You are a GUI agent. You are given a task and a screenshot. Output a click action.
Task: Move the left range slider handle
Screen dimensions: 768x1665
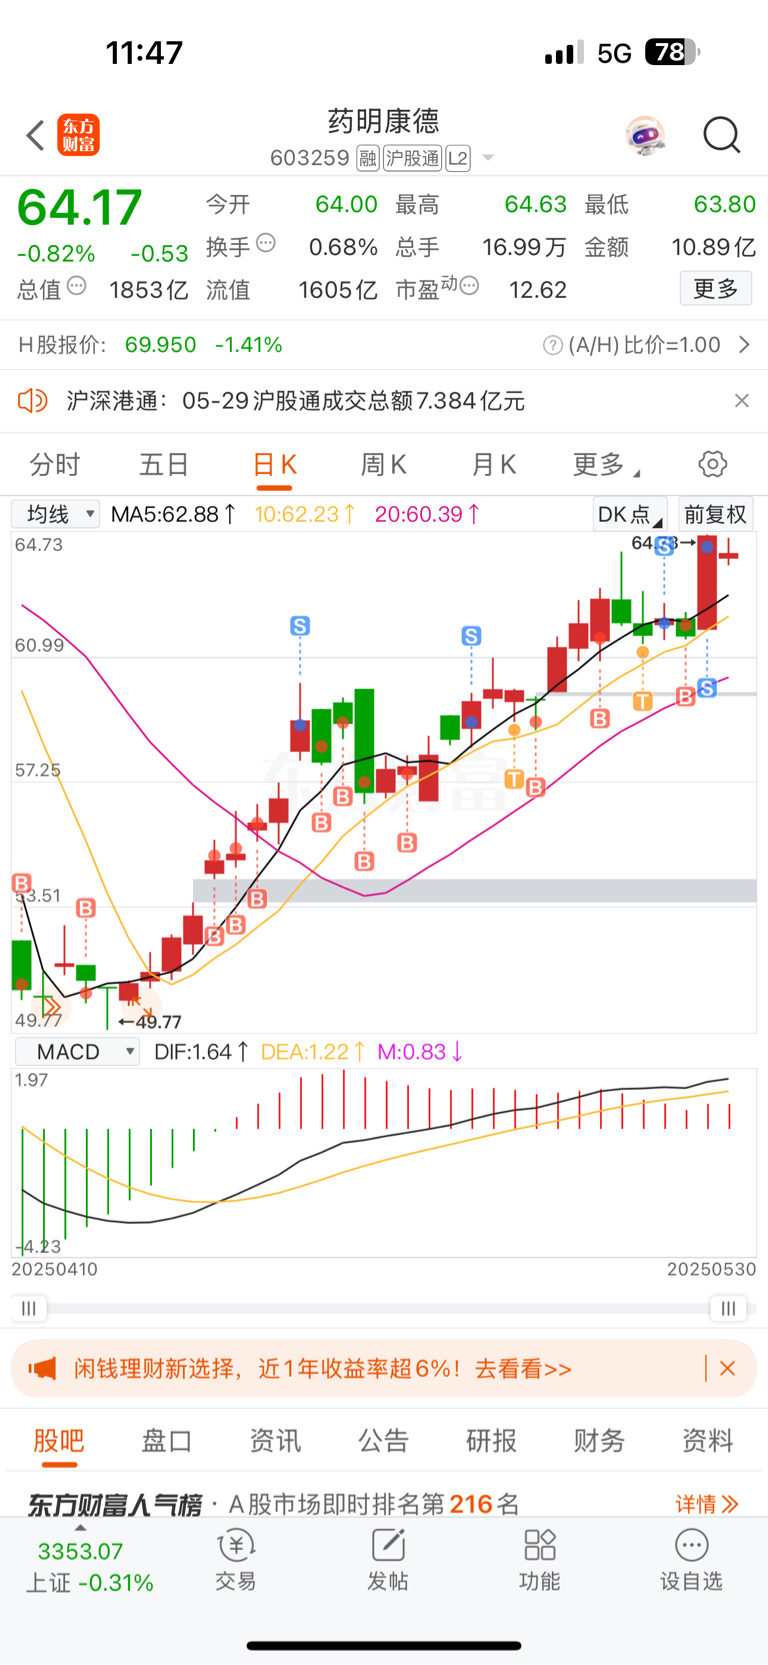coord(29,1308)
